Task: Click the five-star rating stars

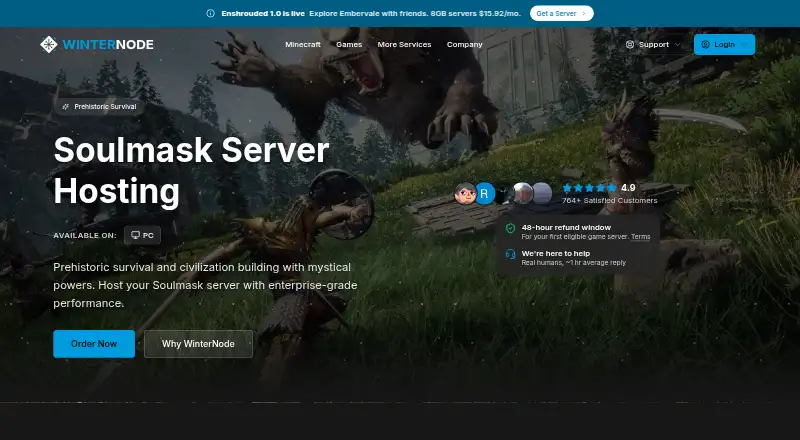Action: point(589,188)
